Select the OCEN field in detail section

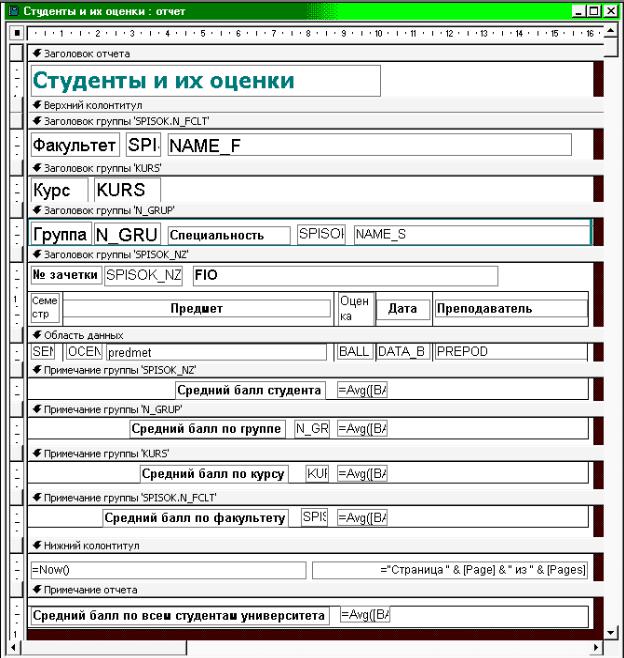click(84, 352)
